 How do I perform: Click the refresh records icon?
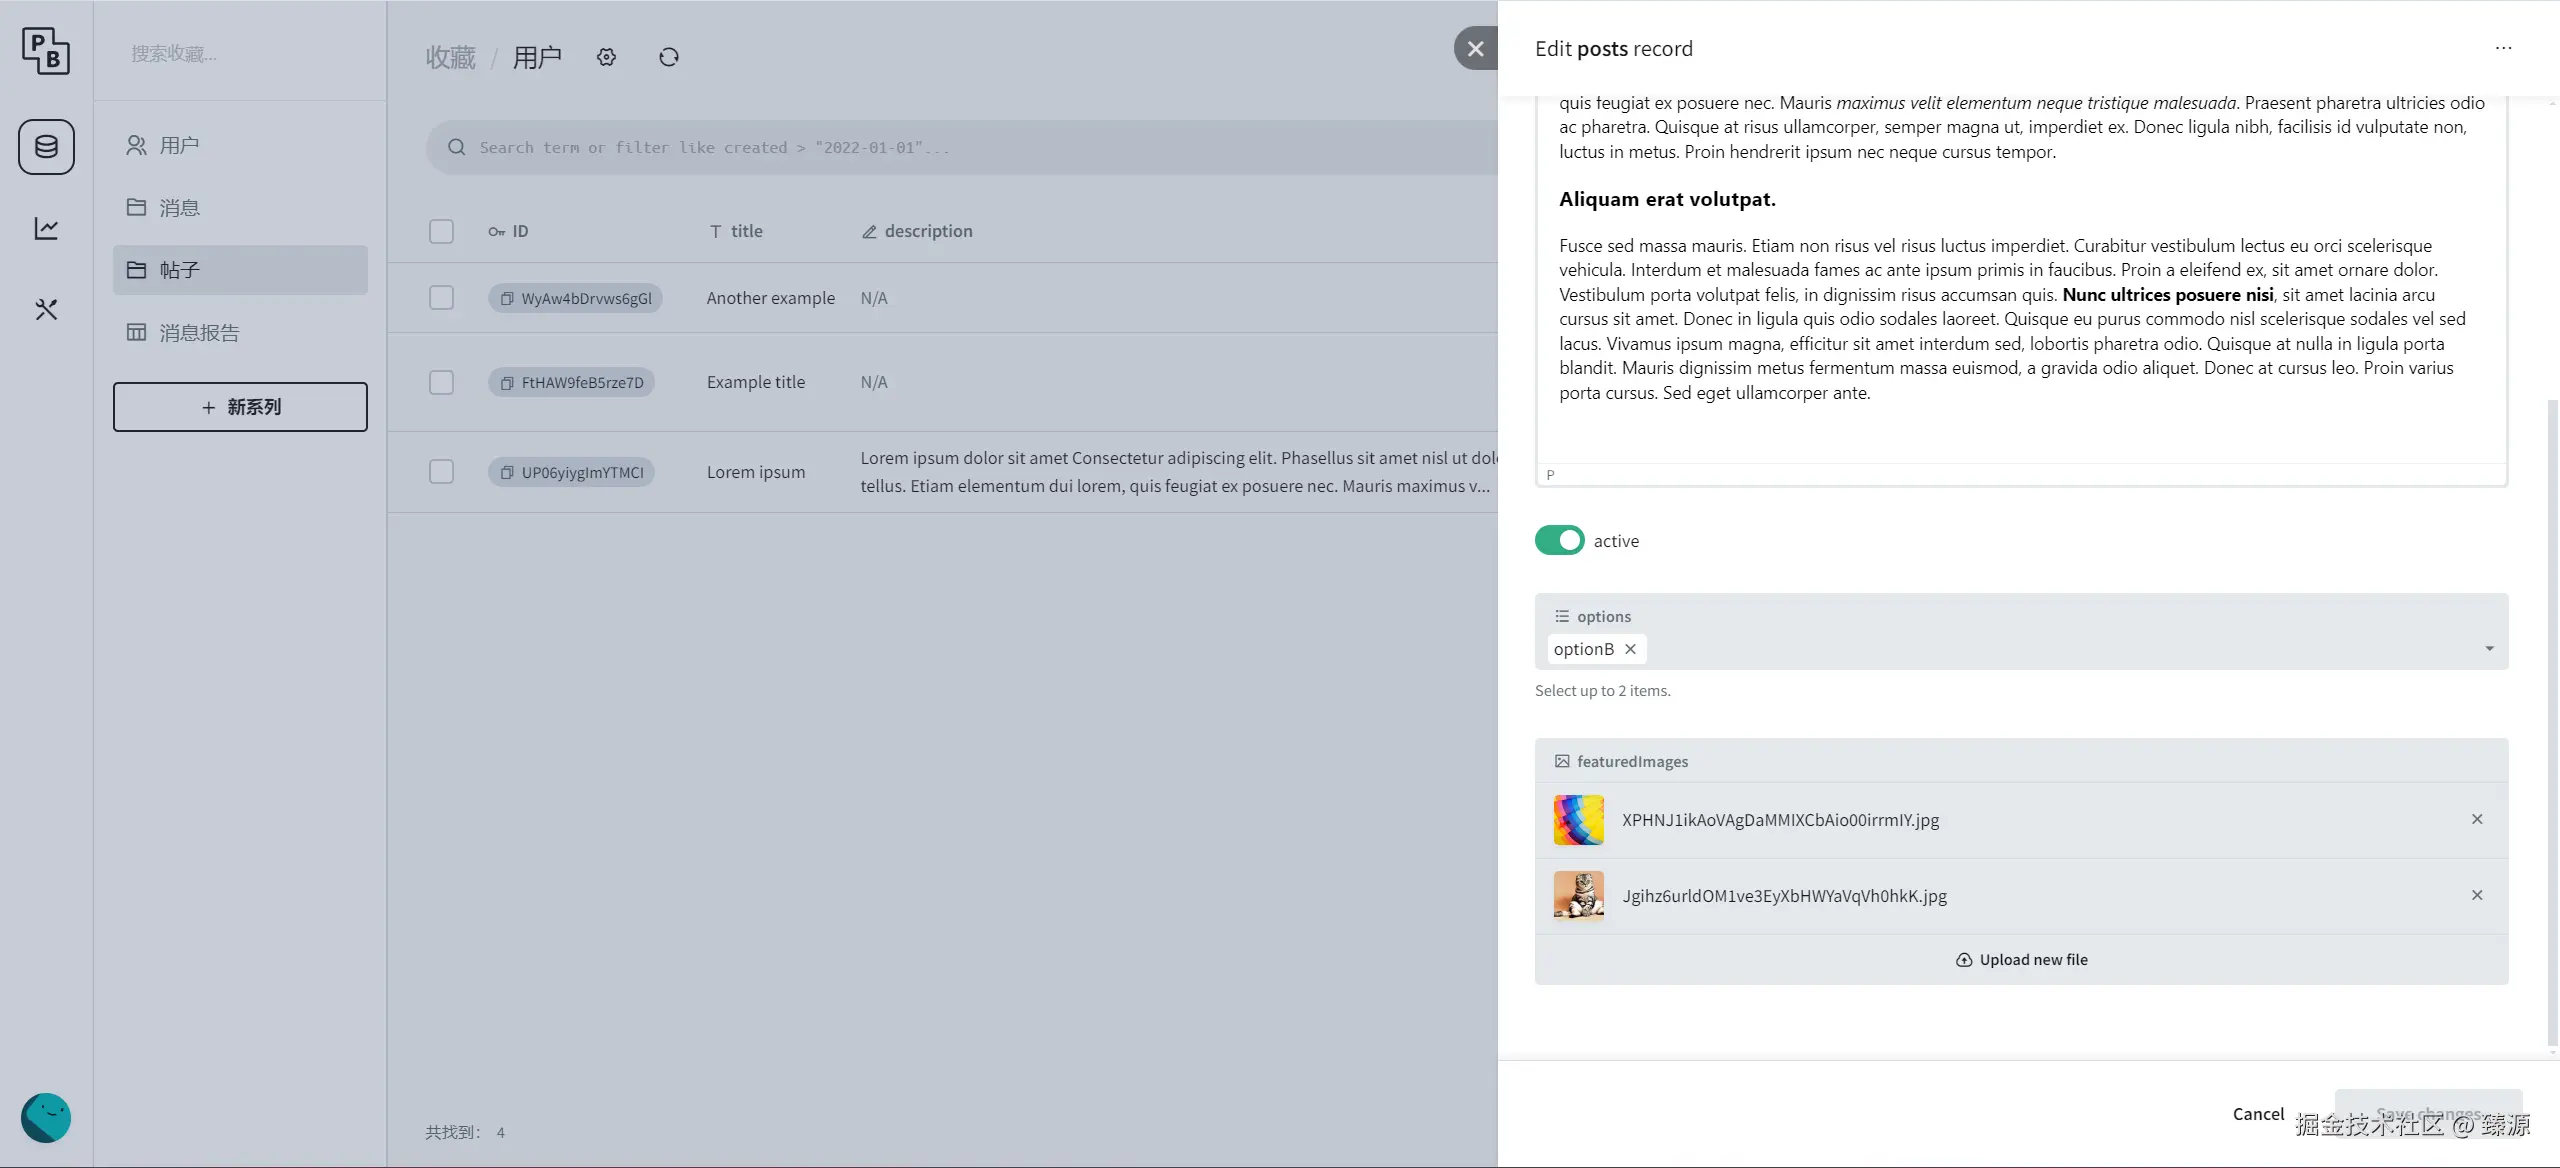(669, 57)
